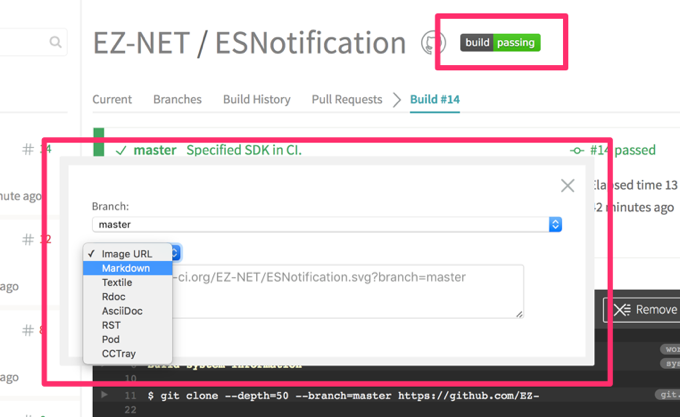Open the #14 passed build link

tap(622, 150)
